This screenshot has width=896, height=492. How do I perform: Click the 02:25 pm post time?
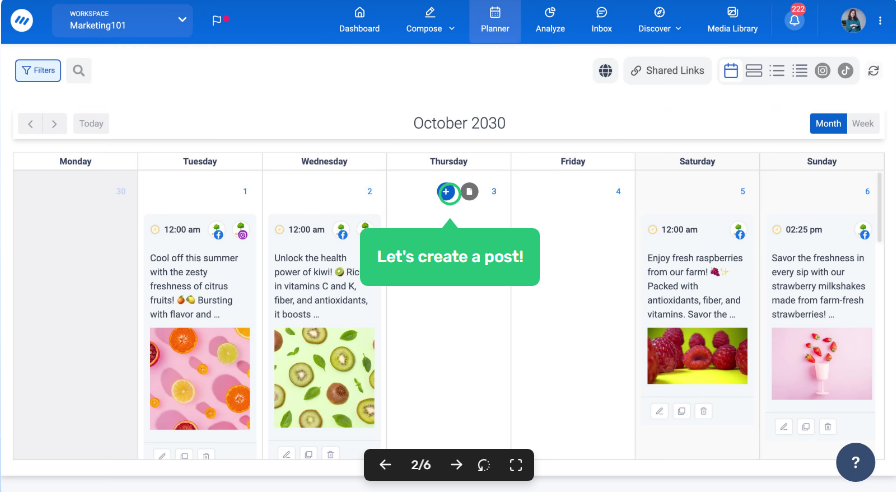(x=803, y=230)
